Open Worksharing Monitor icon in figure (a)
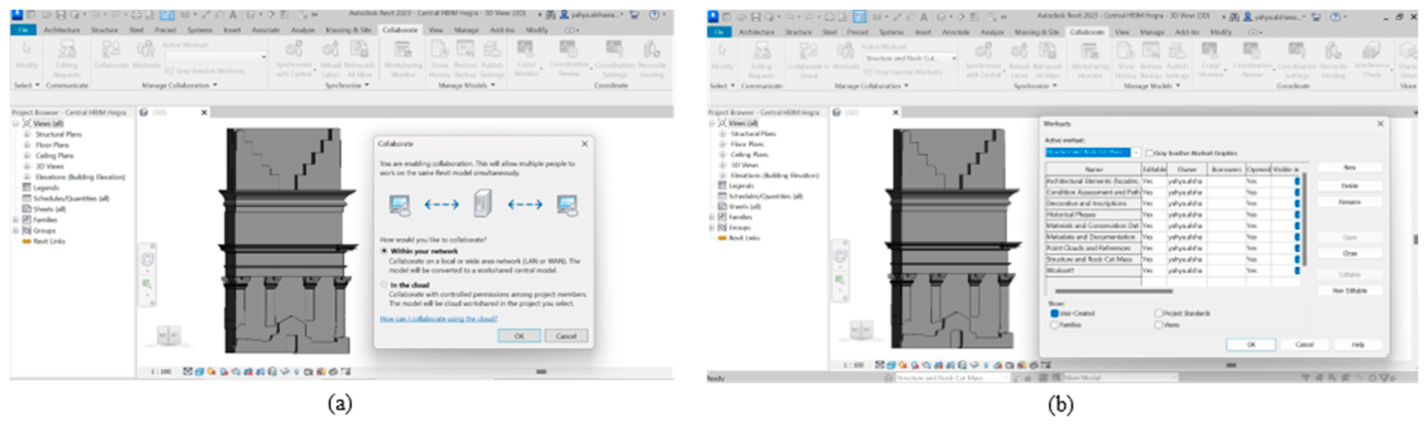1427x428 pixels. [x=404, y=60]
